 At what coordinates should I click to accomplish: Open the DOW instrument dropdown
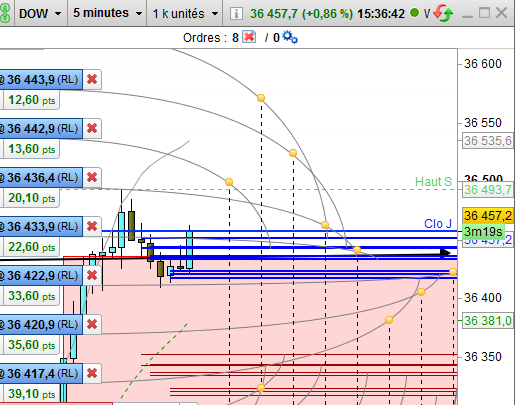40,13
